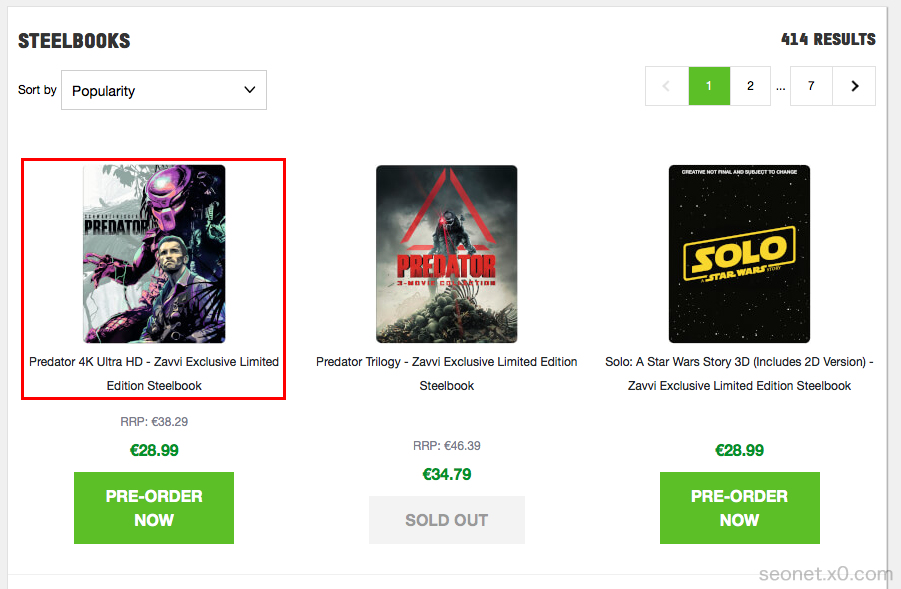Open Solo Star Wars Story cover image
This screenshot has width=901, height=589.
pos(739,254)
